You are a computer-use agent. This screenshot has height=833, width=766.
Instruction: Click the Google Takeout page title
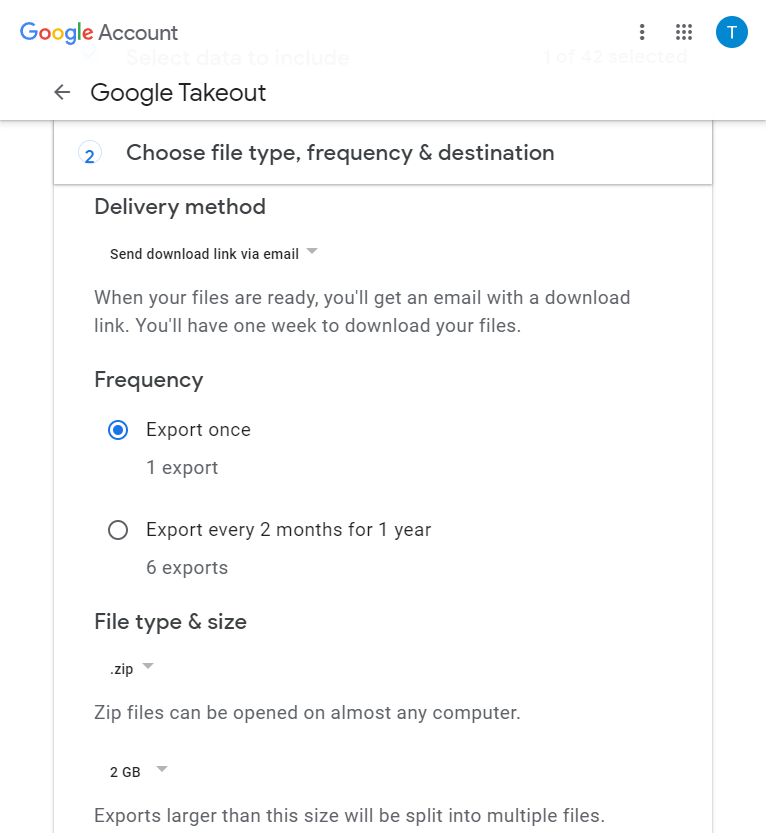(x=178, y=92)
